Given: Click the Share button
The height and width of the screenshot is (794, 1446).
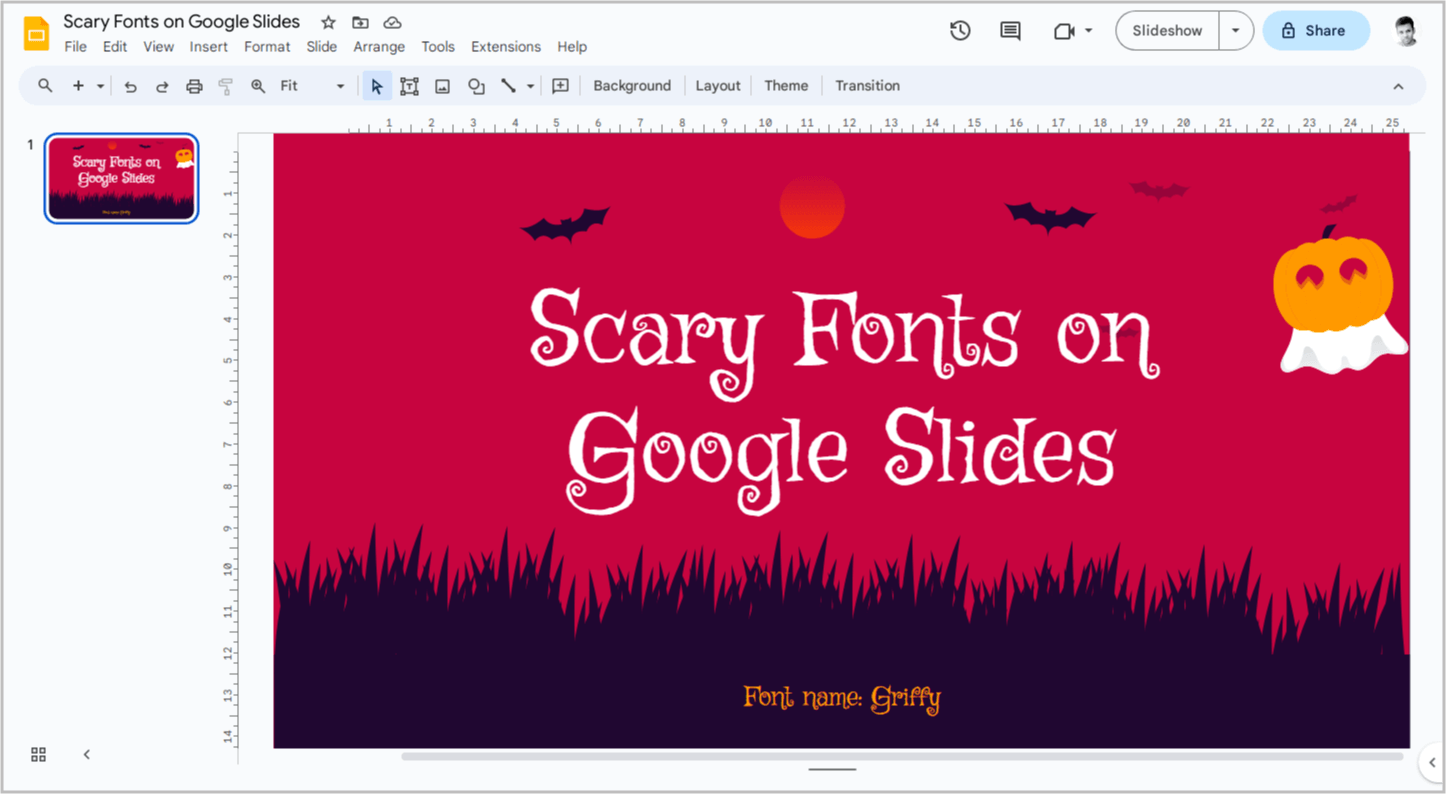Looking at the screenshot, I should pyautogui.click(x=1316, y=31).
